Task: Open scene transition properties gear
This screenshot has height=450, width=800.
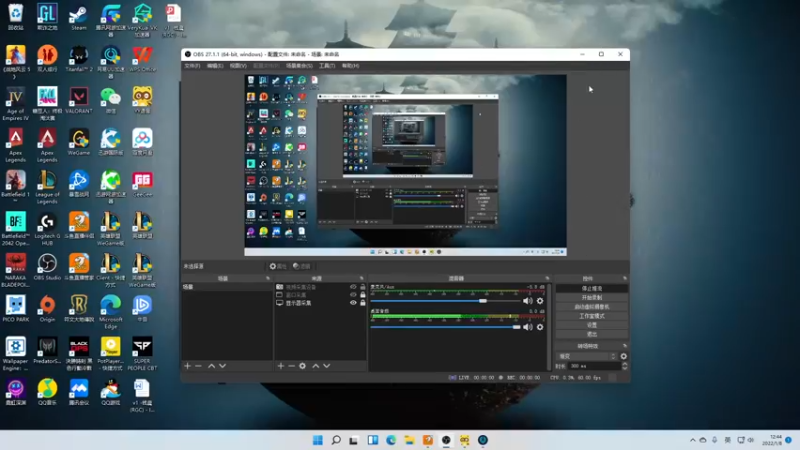Action: tap(623, 356)
